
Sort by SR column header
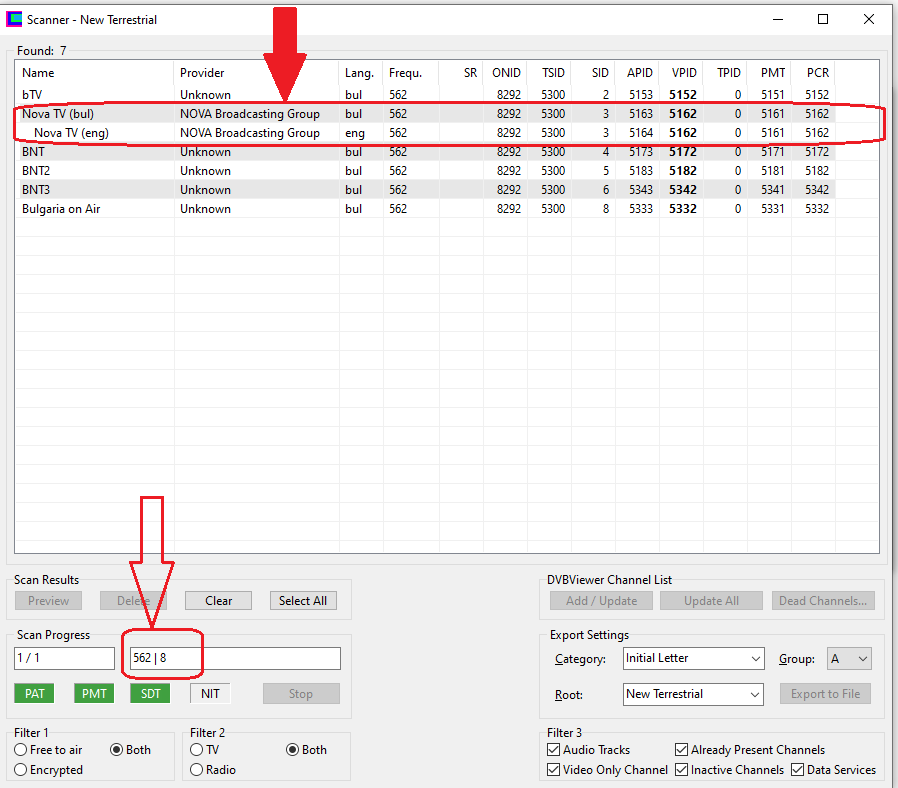point(461,73)
